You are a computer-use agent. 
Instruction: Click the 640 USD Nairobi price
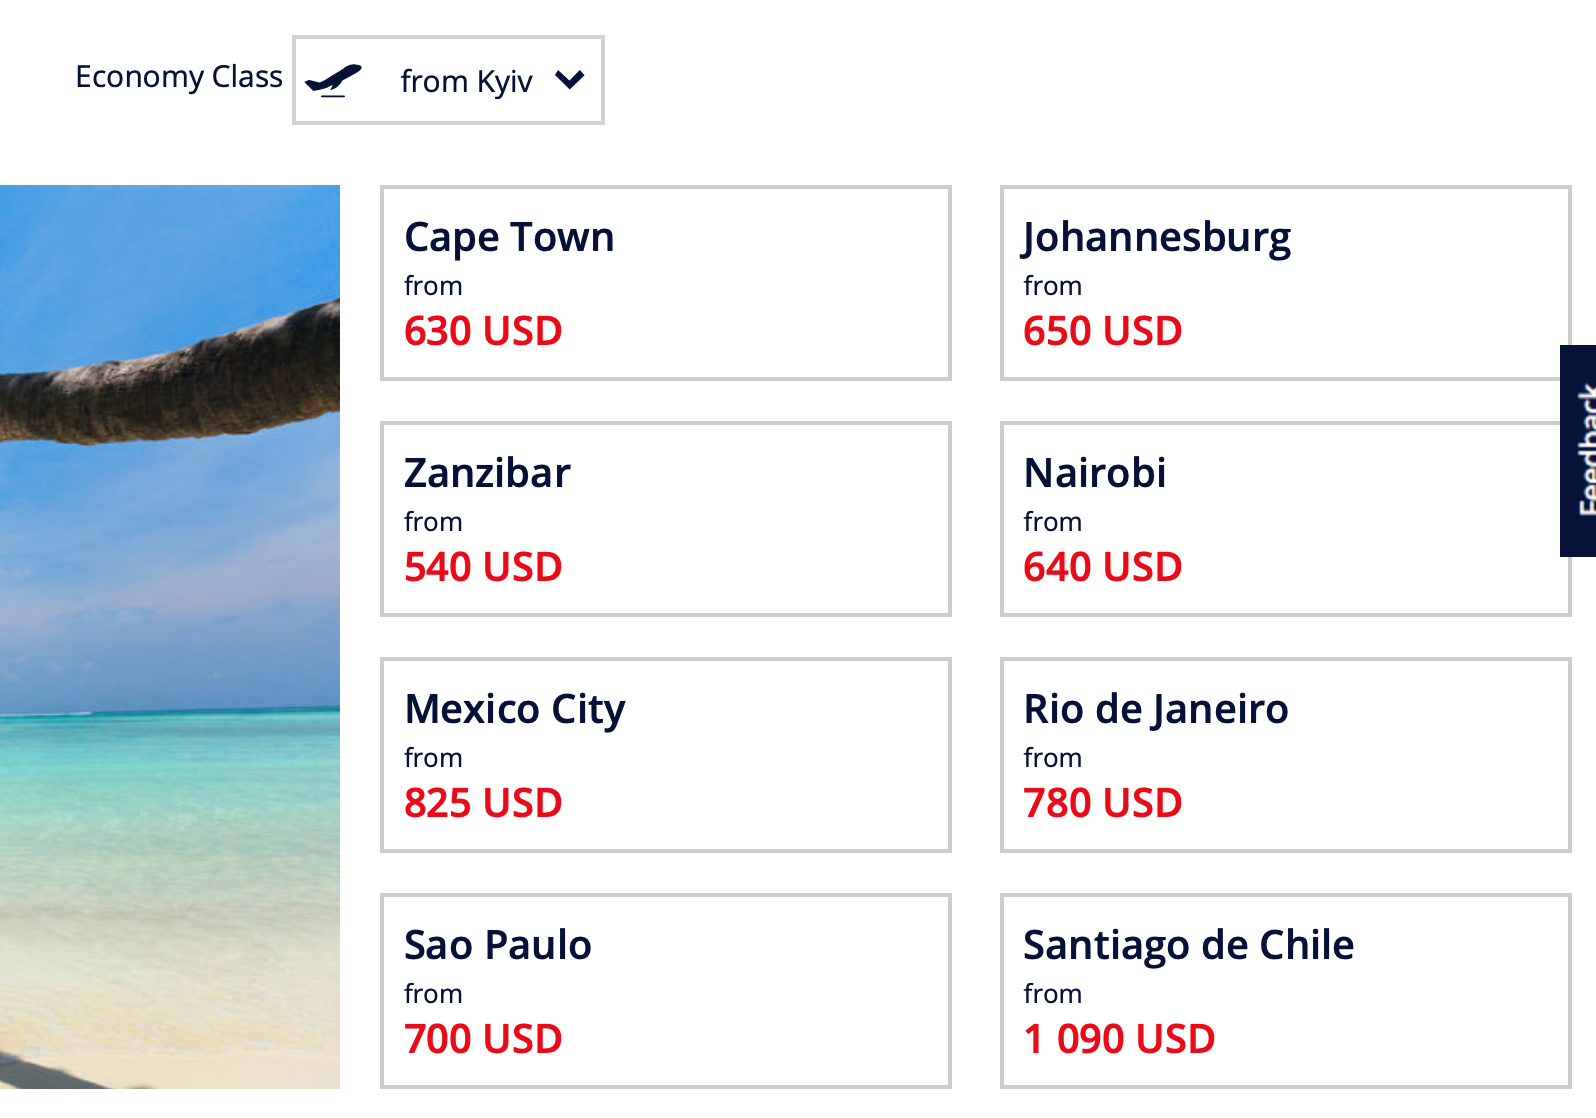[1102, 567]
